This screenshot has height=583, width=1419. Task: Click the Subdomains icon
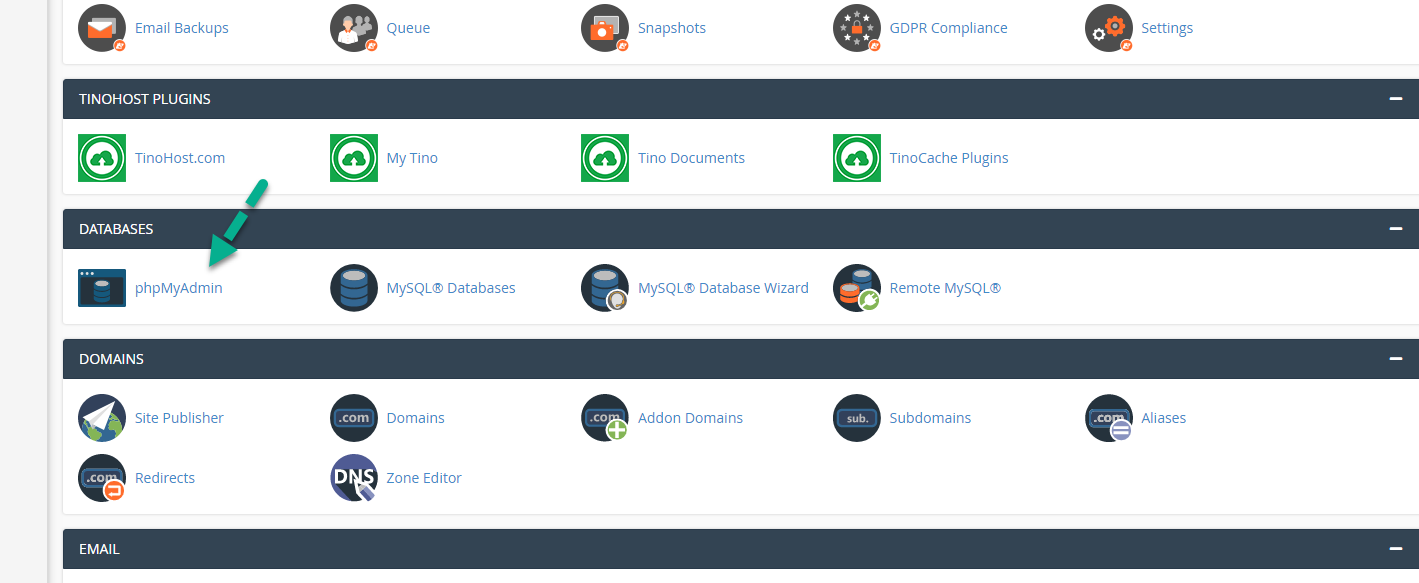[x=857, y=418]
